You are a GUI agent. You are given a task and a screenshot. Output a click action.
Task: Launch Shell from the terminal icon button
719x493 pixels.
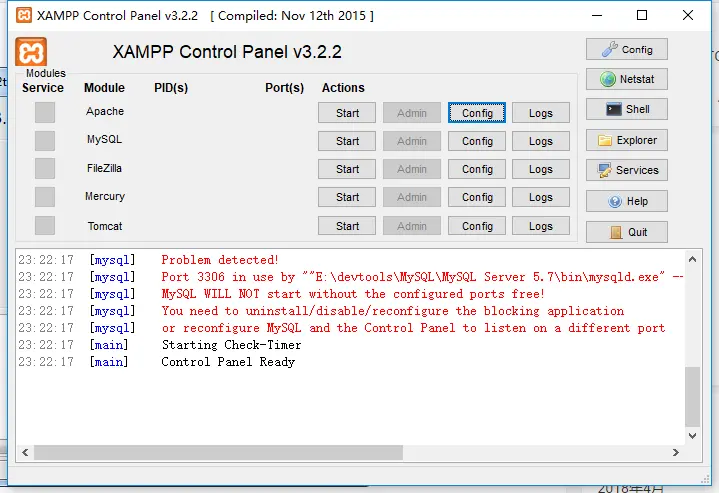[626, 109]
